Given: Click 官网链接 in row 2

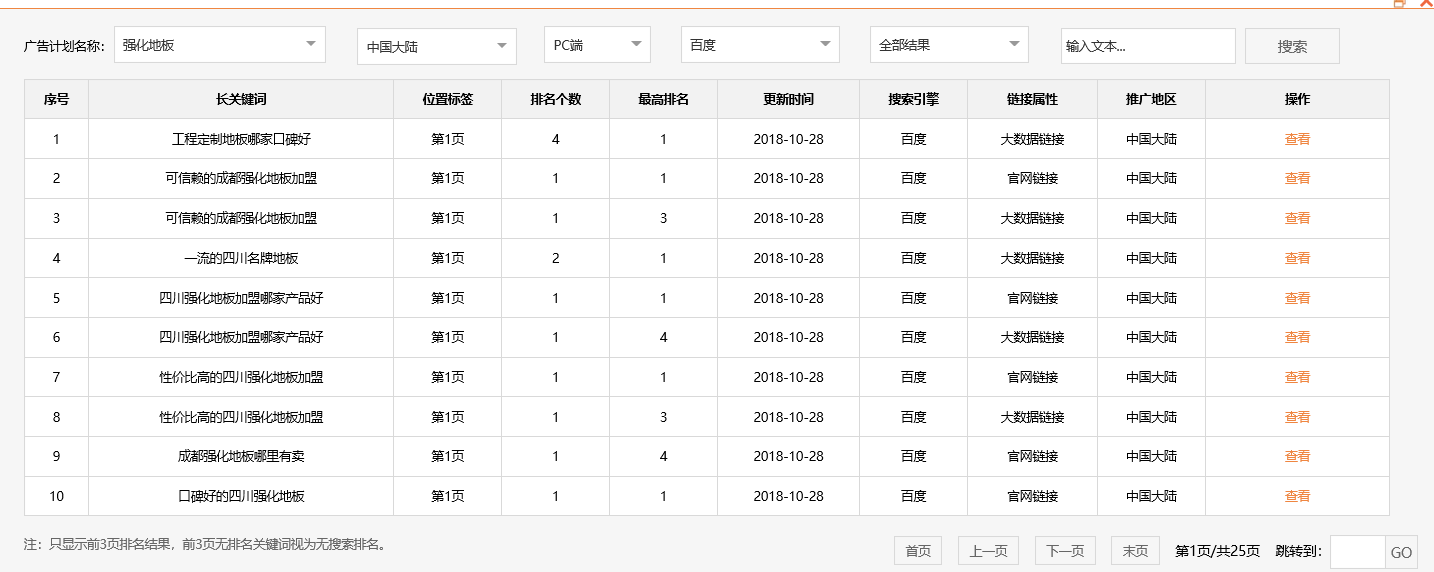Looking at the screenshot, I should click(1032, 178).
